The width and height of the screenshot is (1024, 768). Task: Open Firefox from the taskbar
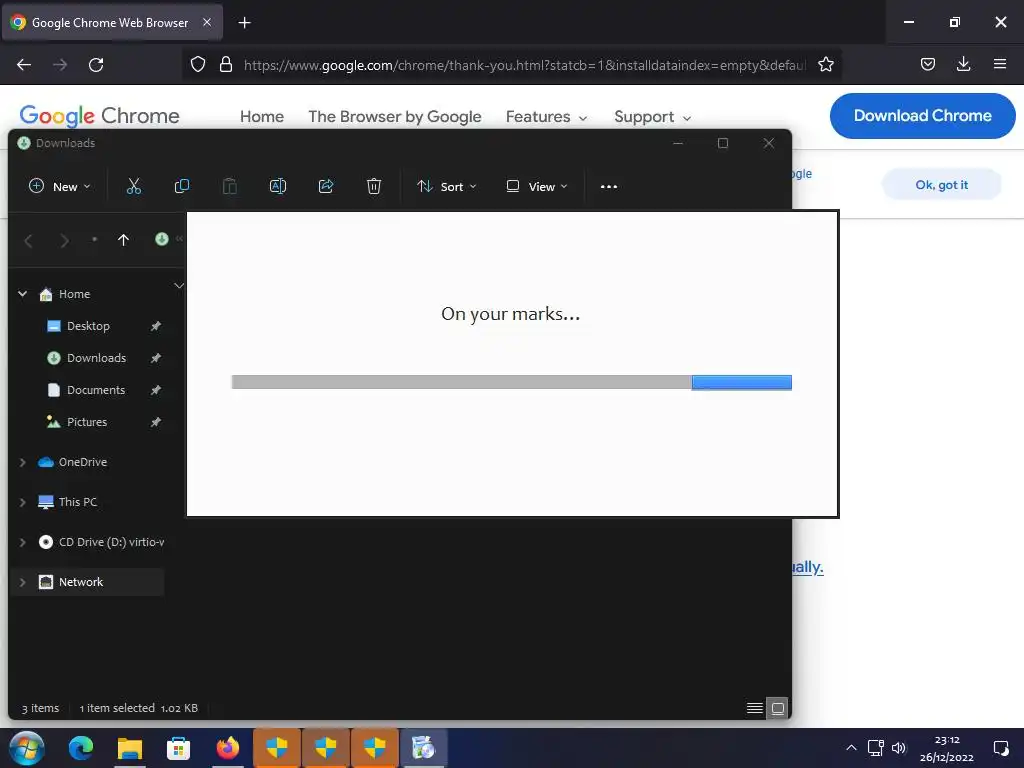[x=227, y=748]
